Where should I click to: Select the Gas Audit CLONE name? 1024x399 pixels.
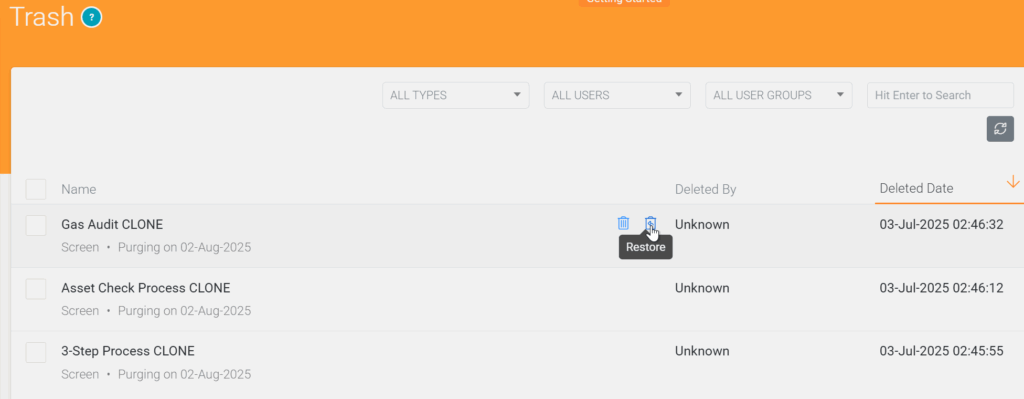[112, 225]
